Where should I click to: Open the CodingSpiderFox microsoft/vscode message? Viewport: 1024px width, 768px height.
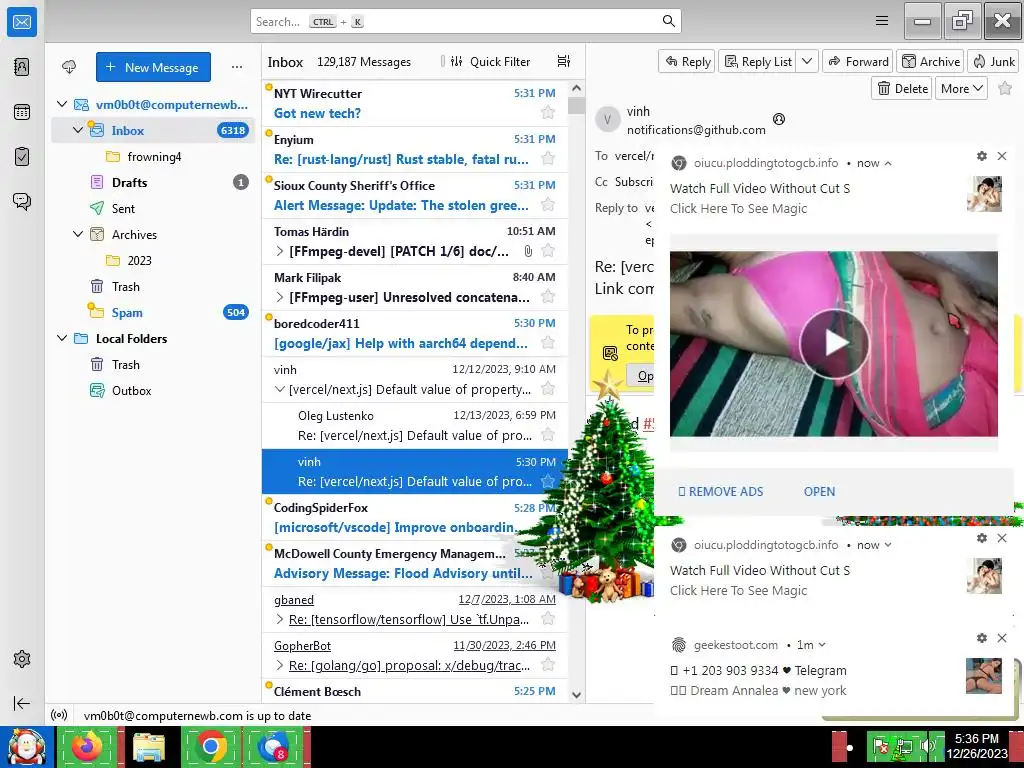point(415,517)
